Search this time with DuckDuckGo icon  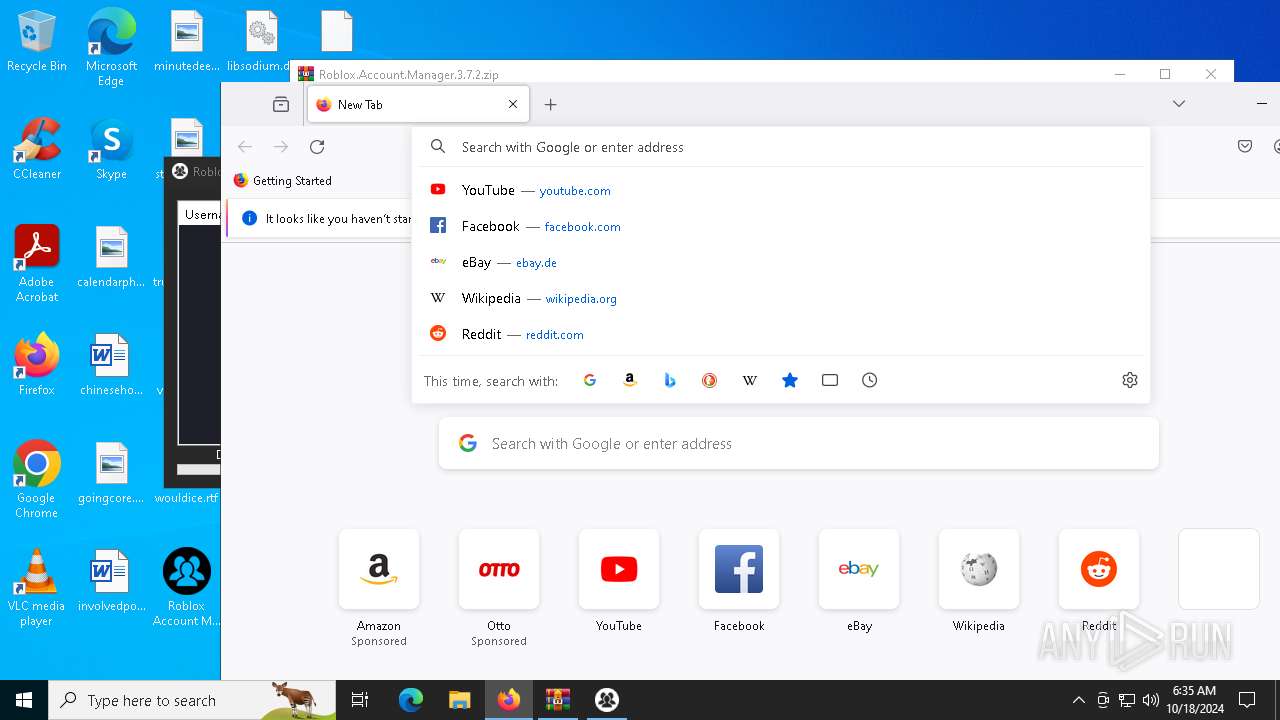pos(709,380)
